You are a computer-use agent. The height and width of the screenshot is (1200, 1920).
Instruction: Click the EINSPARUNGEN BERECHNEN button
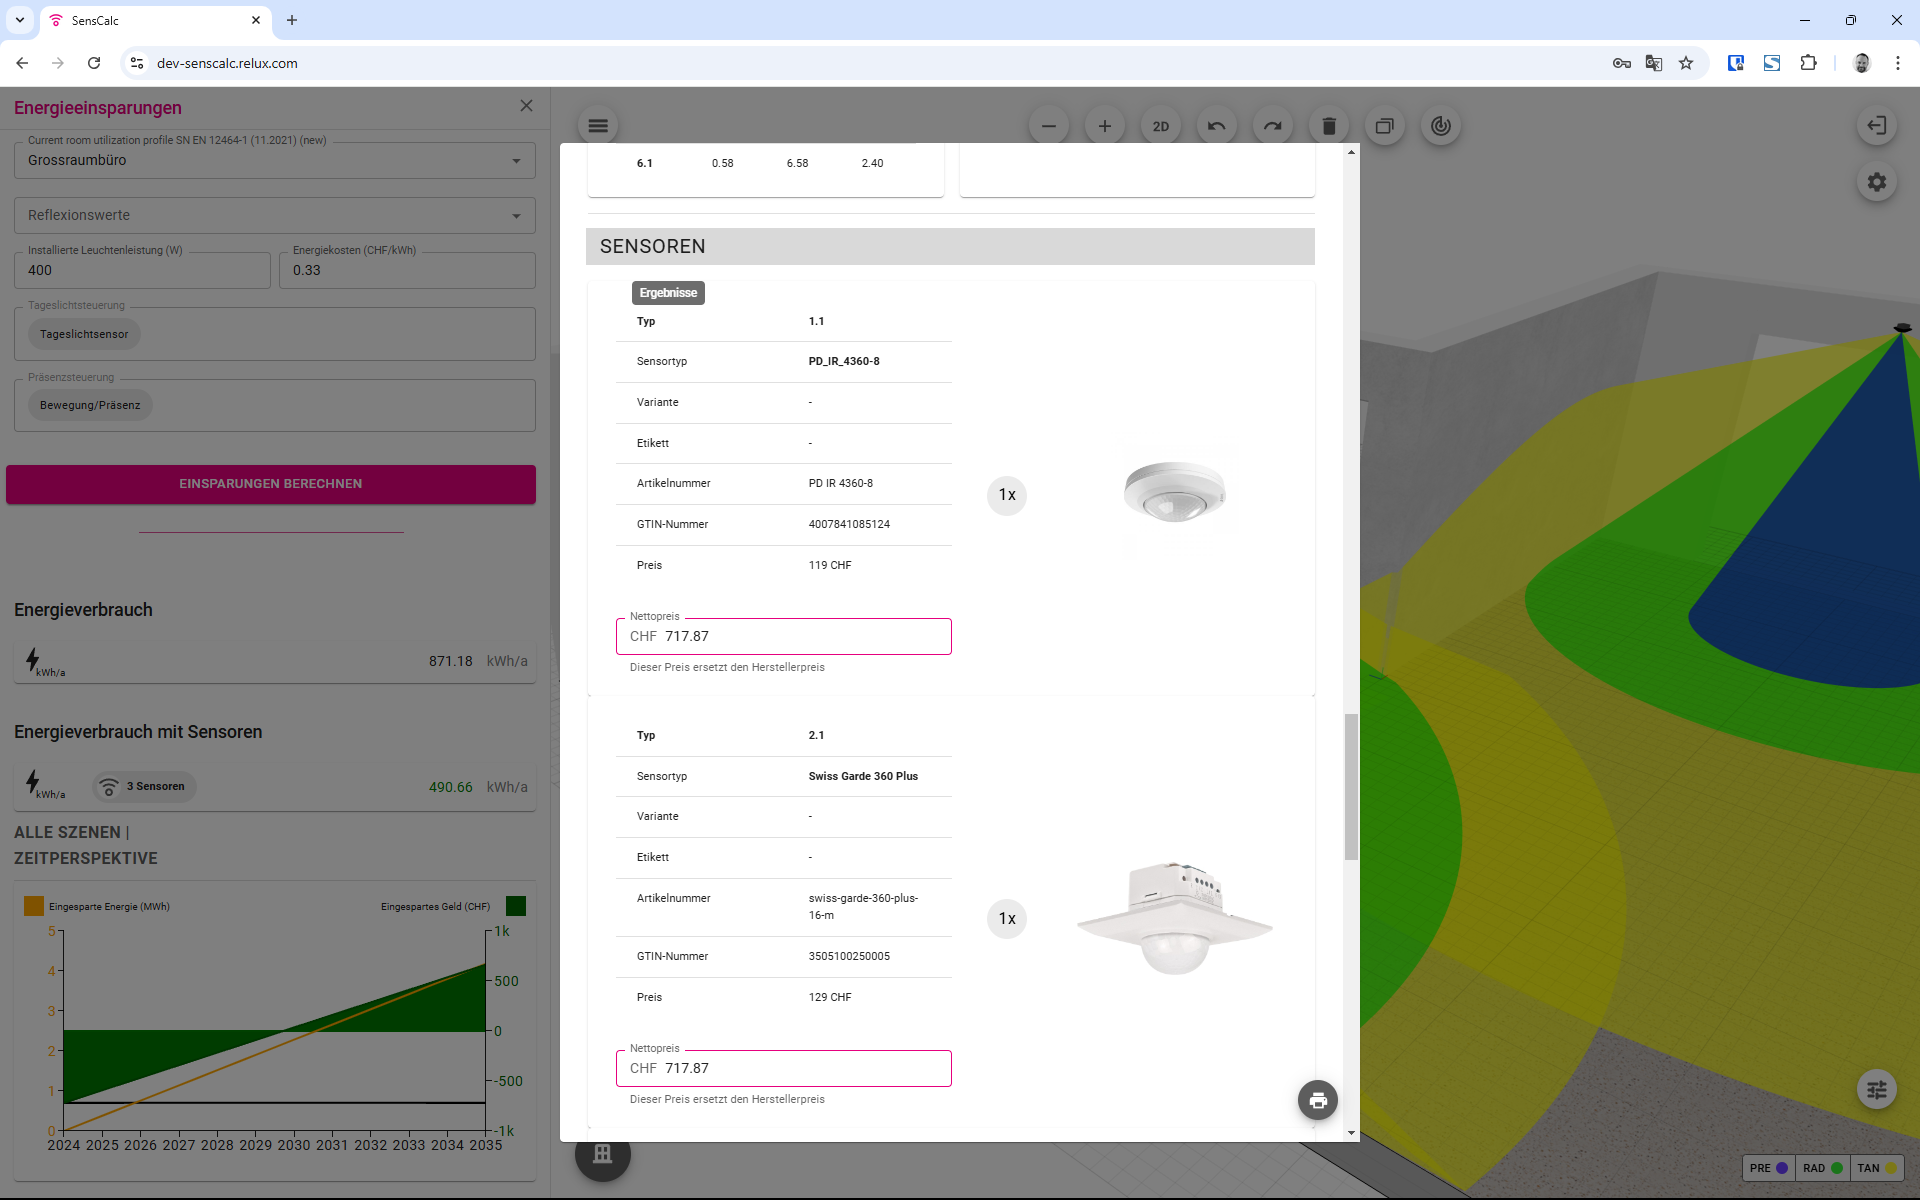point(270,483)
